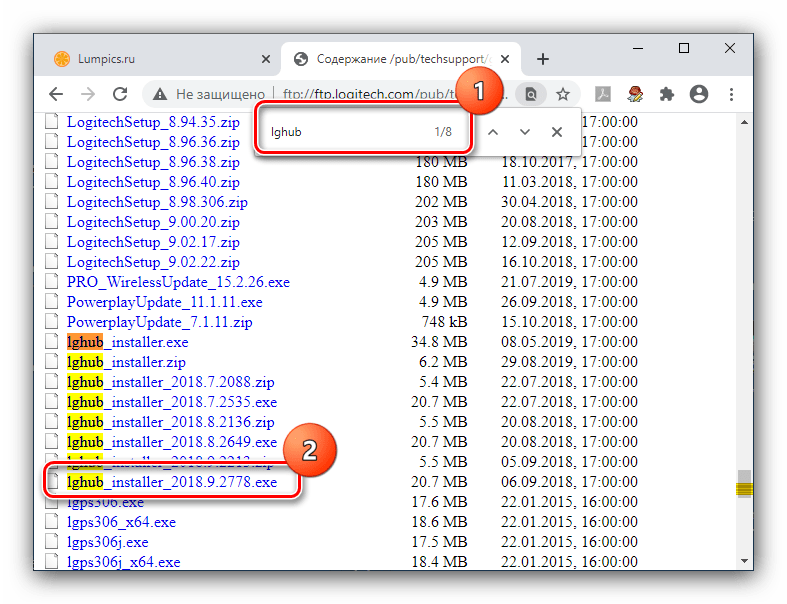Reload the current page
This screenshot has width=787, height=604.
pos(120,94)
